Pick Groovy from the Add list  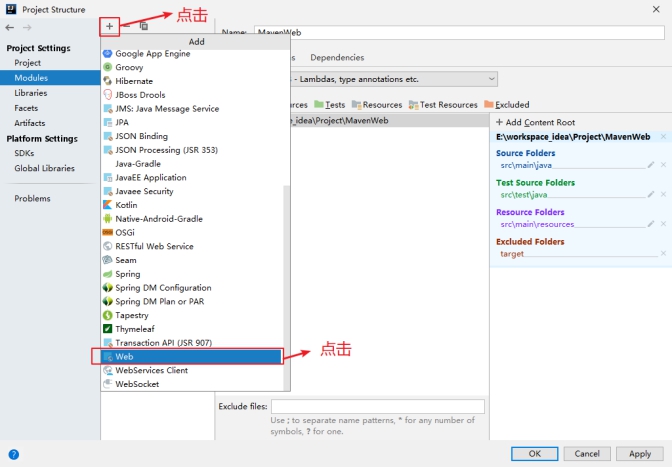click(x=129, y=67)
